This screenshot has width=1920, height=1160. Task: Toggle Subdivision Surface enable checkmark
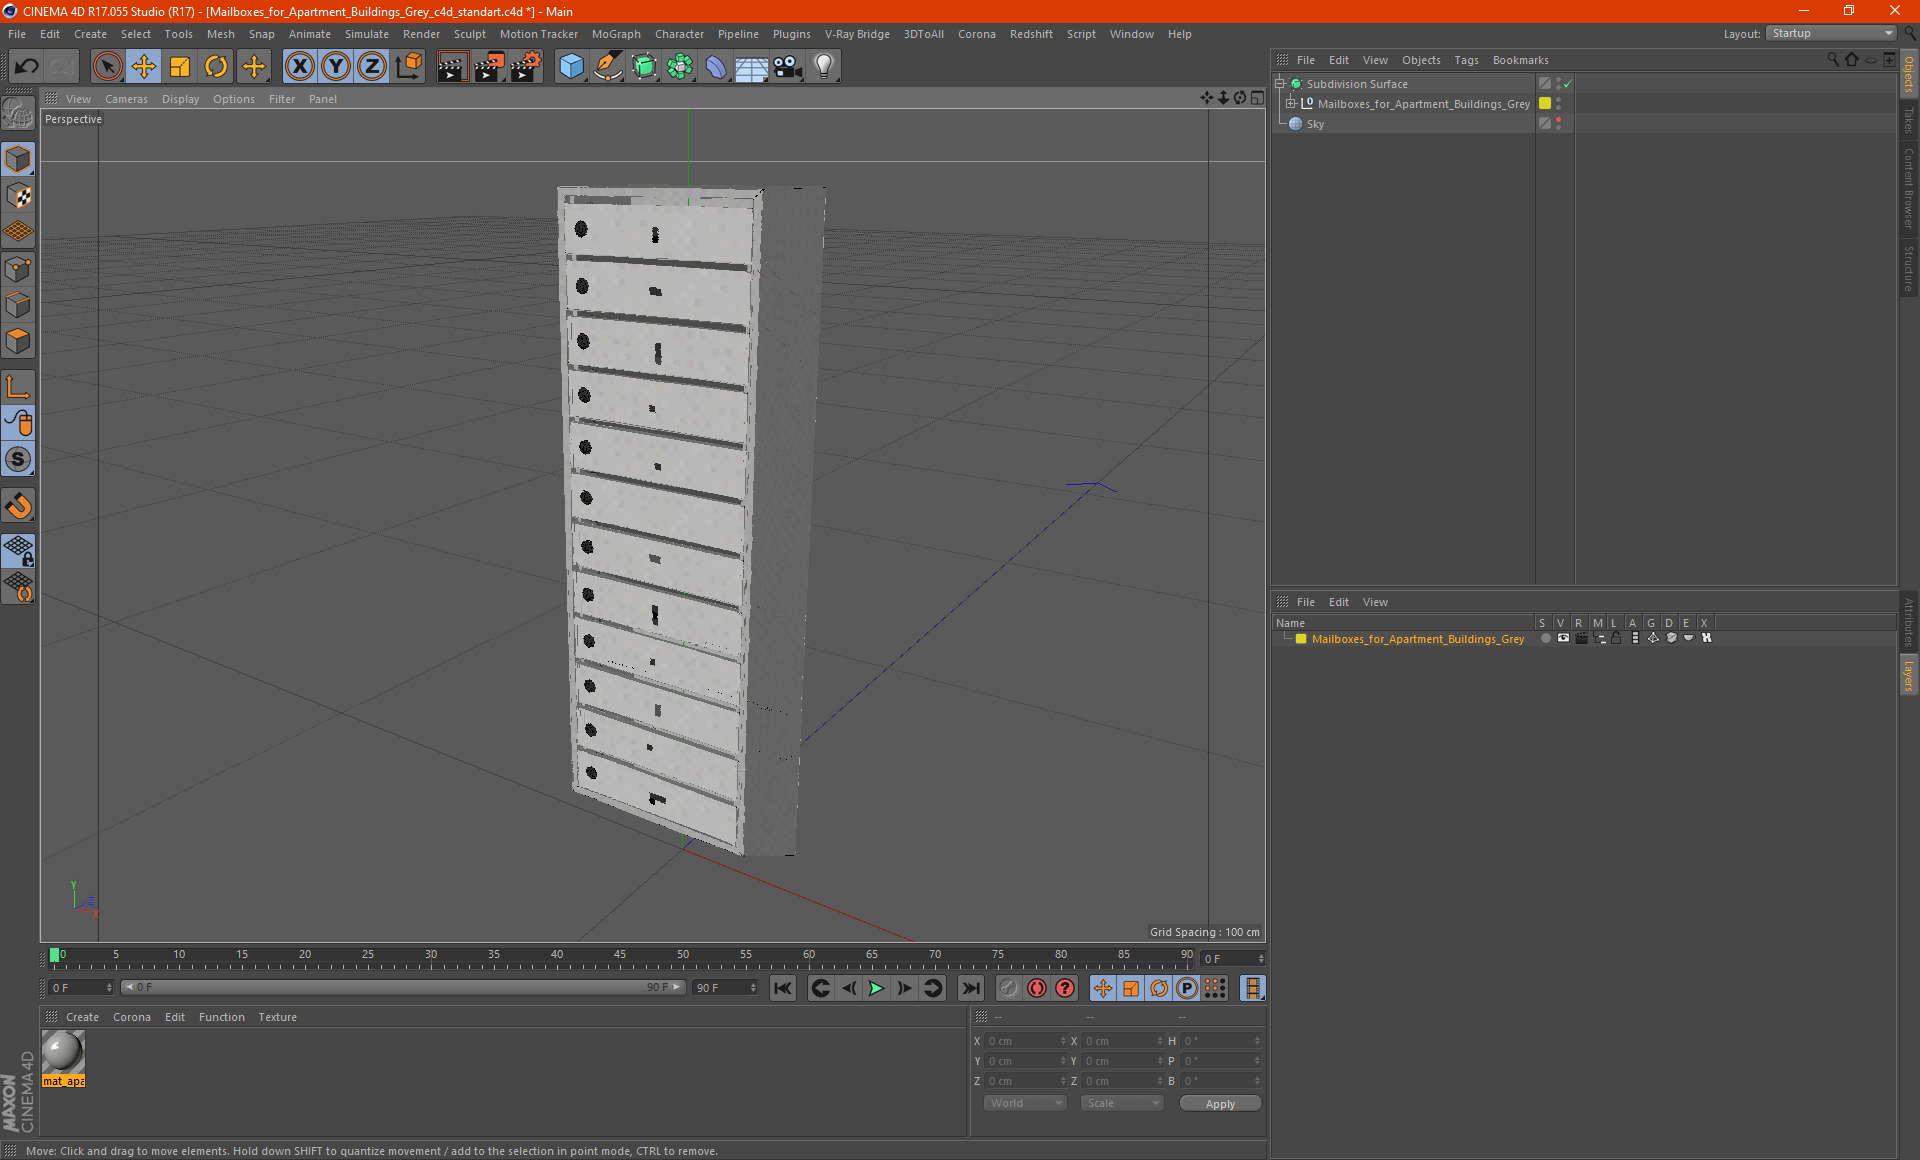tap(1567, 84)
